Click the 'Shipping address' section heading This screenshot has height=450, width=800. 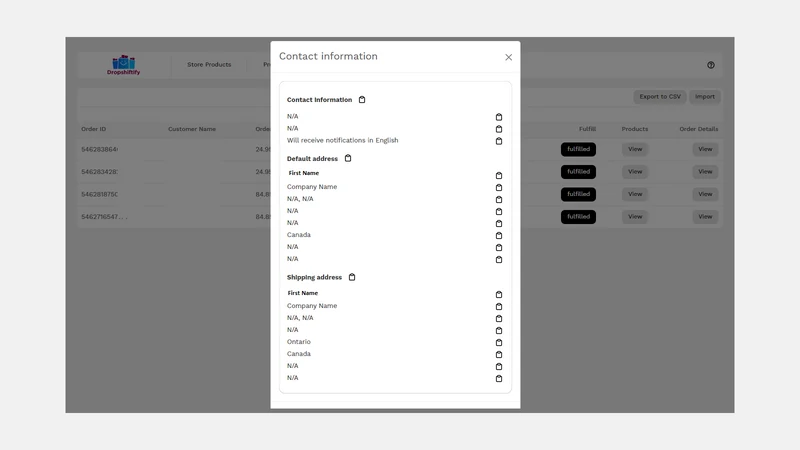[314, 278]
